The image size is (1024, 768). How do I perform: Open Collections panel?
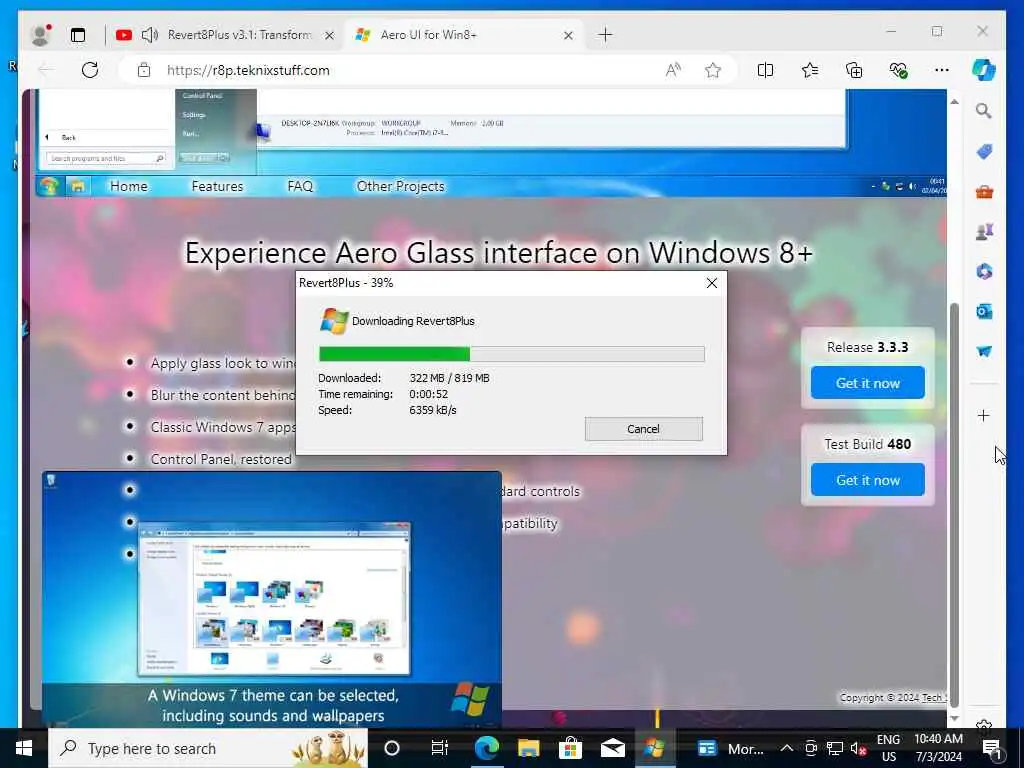pyautogui.click(x=854, y=70)
